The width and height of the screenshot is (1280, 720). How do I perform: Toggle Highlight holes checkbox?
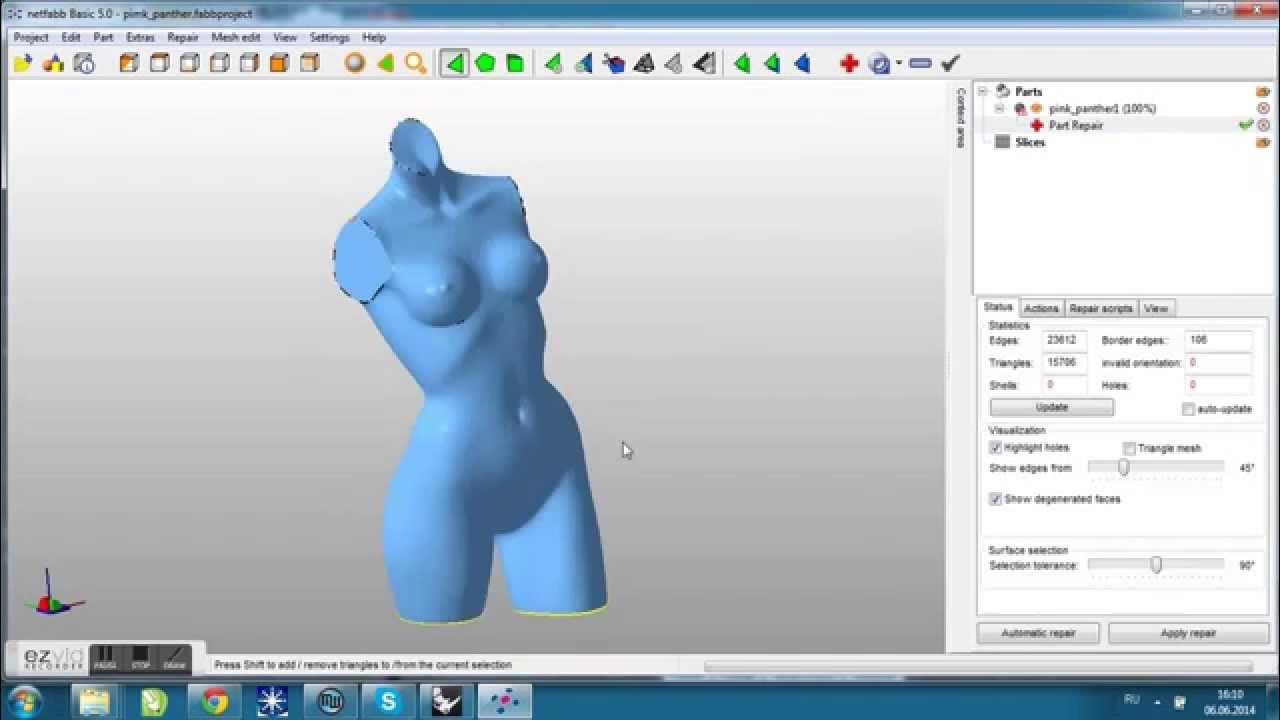click(x=995, y=447)
